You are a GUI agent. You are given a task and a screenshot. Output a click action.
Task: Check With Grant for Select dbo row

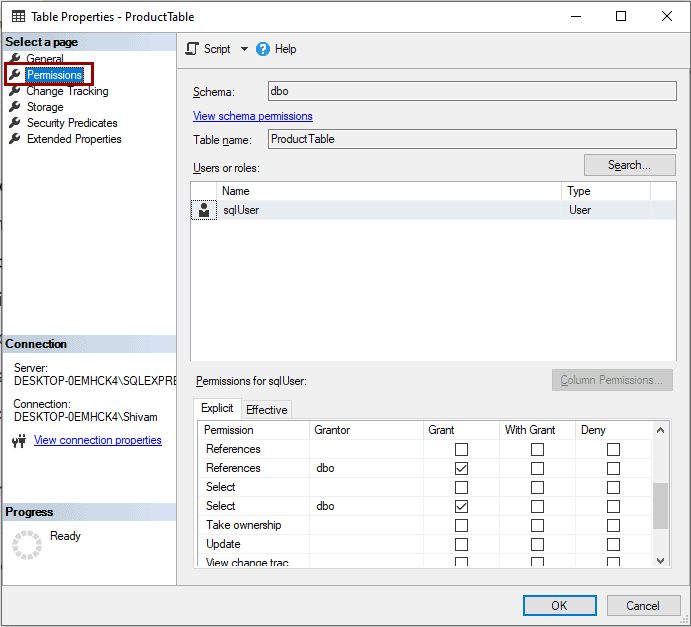pyautogui.click(x=537, y=506)
